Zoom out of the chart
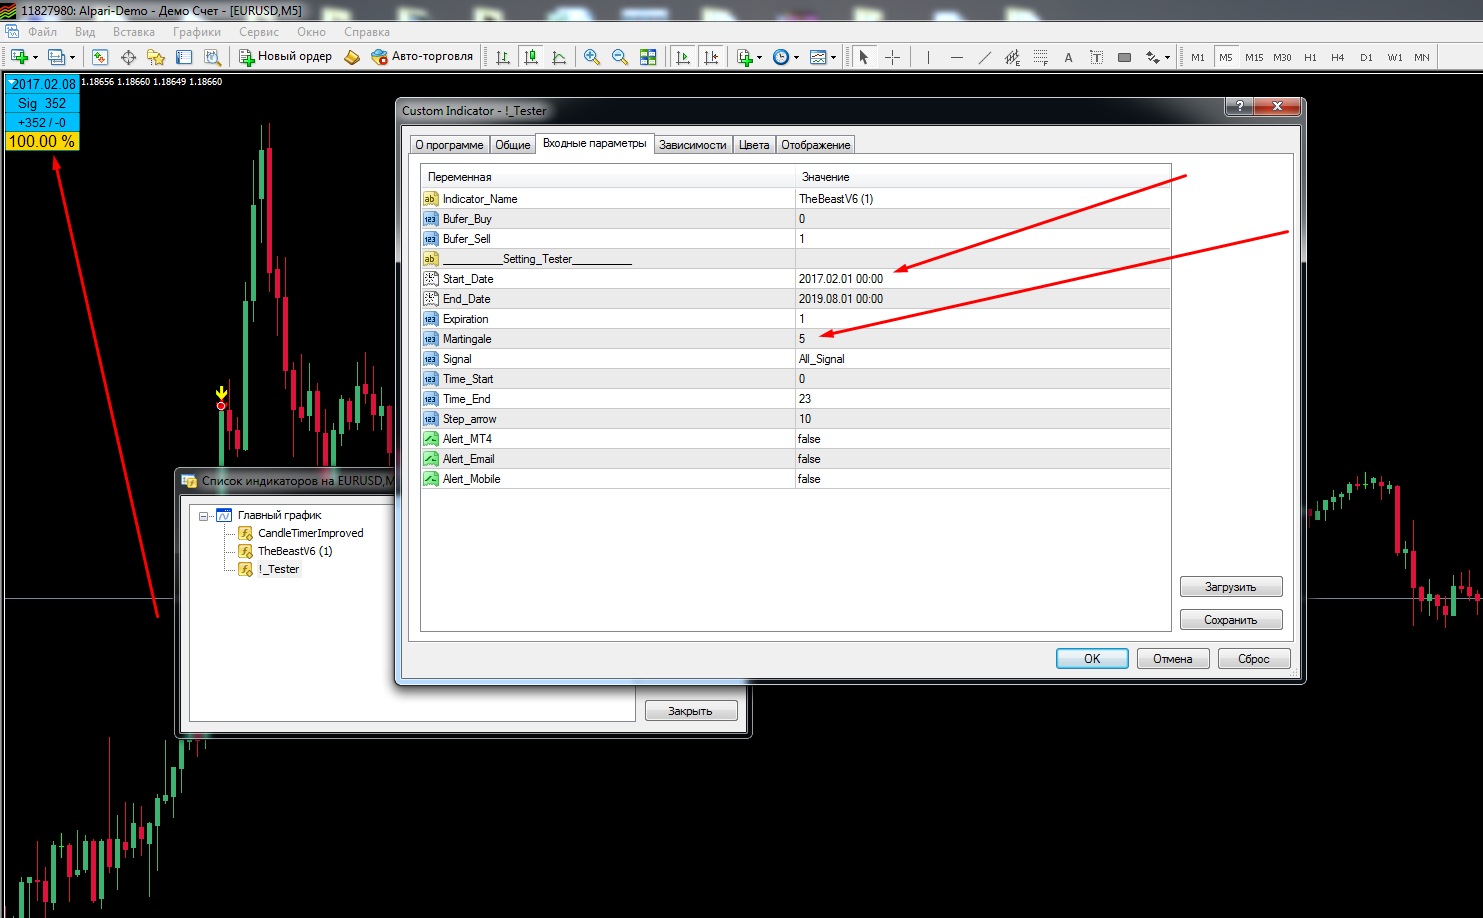 tap(620, 57)
